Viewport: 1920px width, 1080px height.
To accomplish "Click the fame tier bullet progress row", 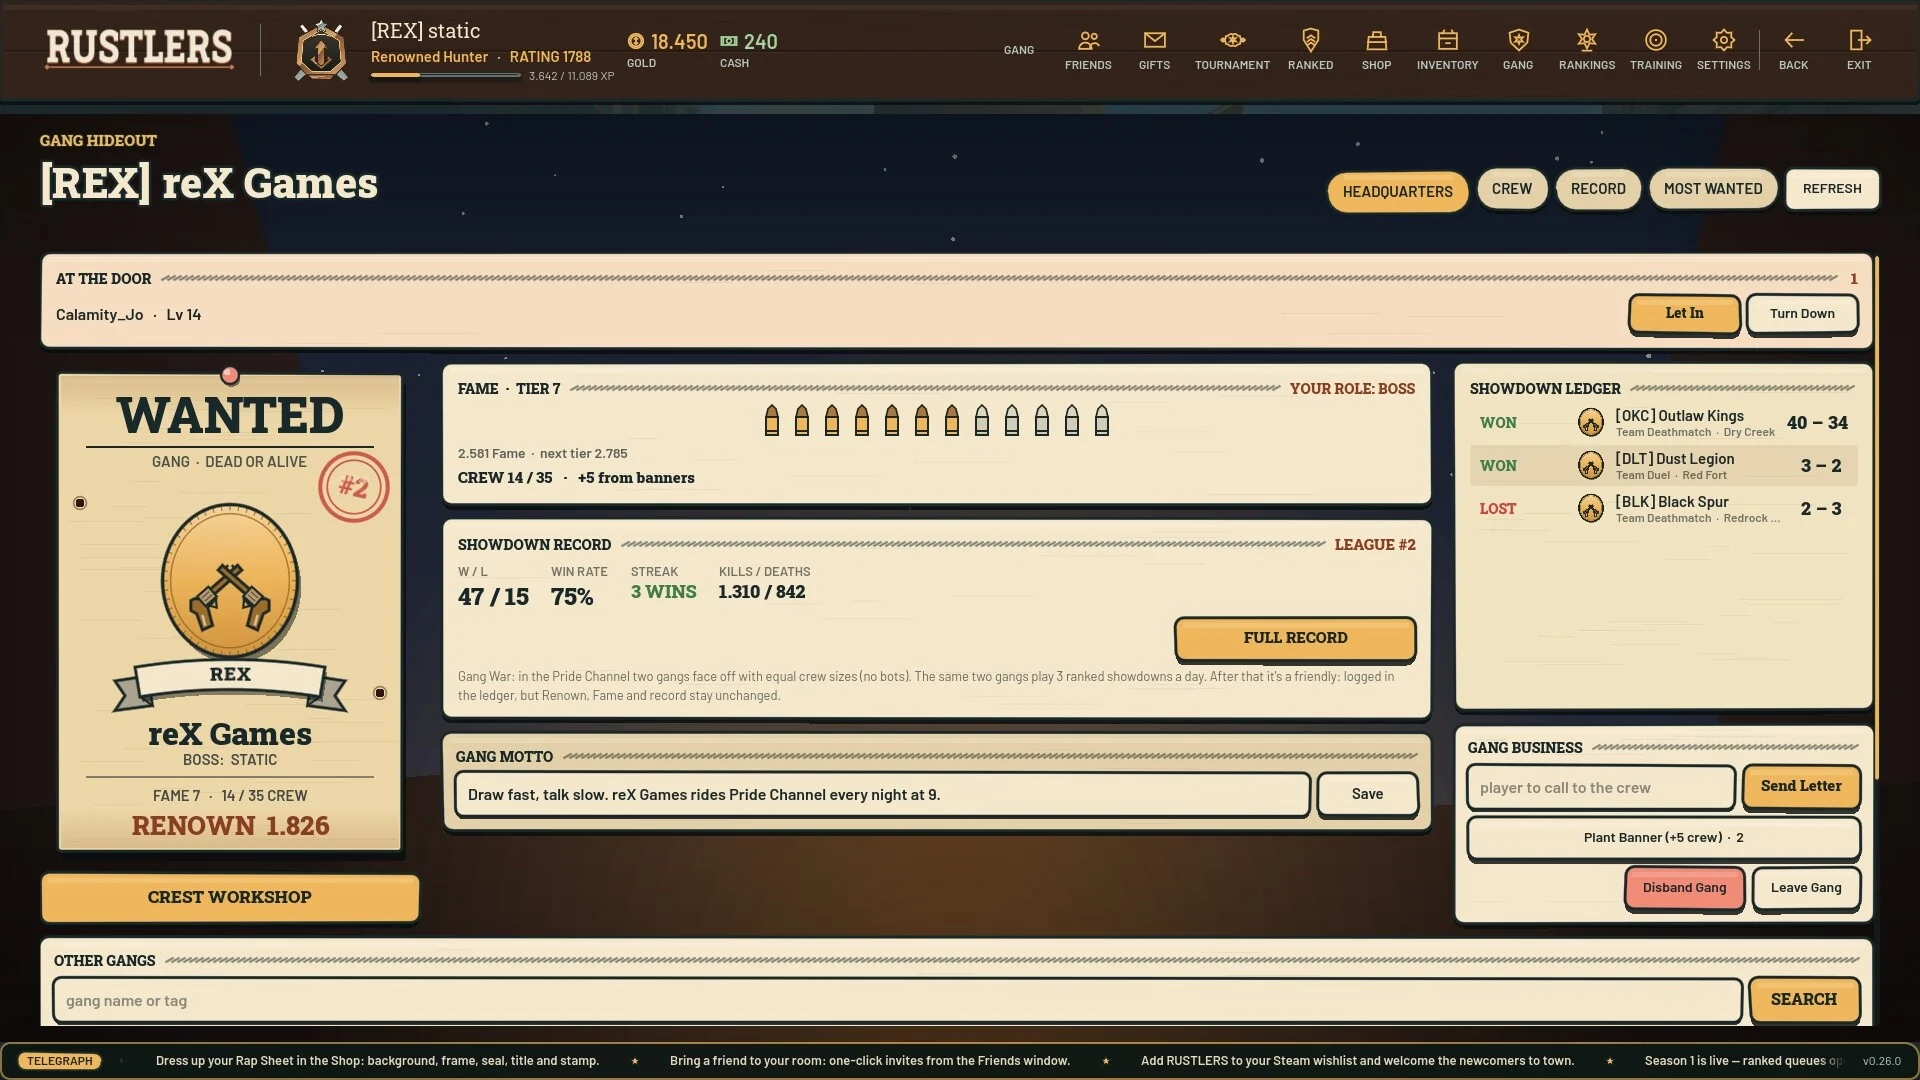I will (936, 421).
